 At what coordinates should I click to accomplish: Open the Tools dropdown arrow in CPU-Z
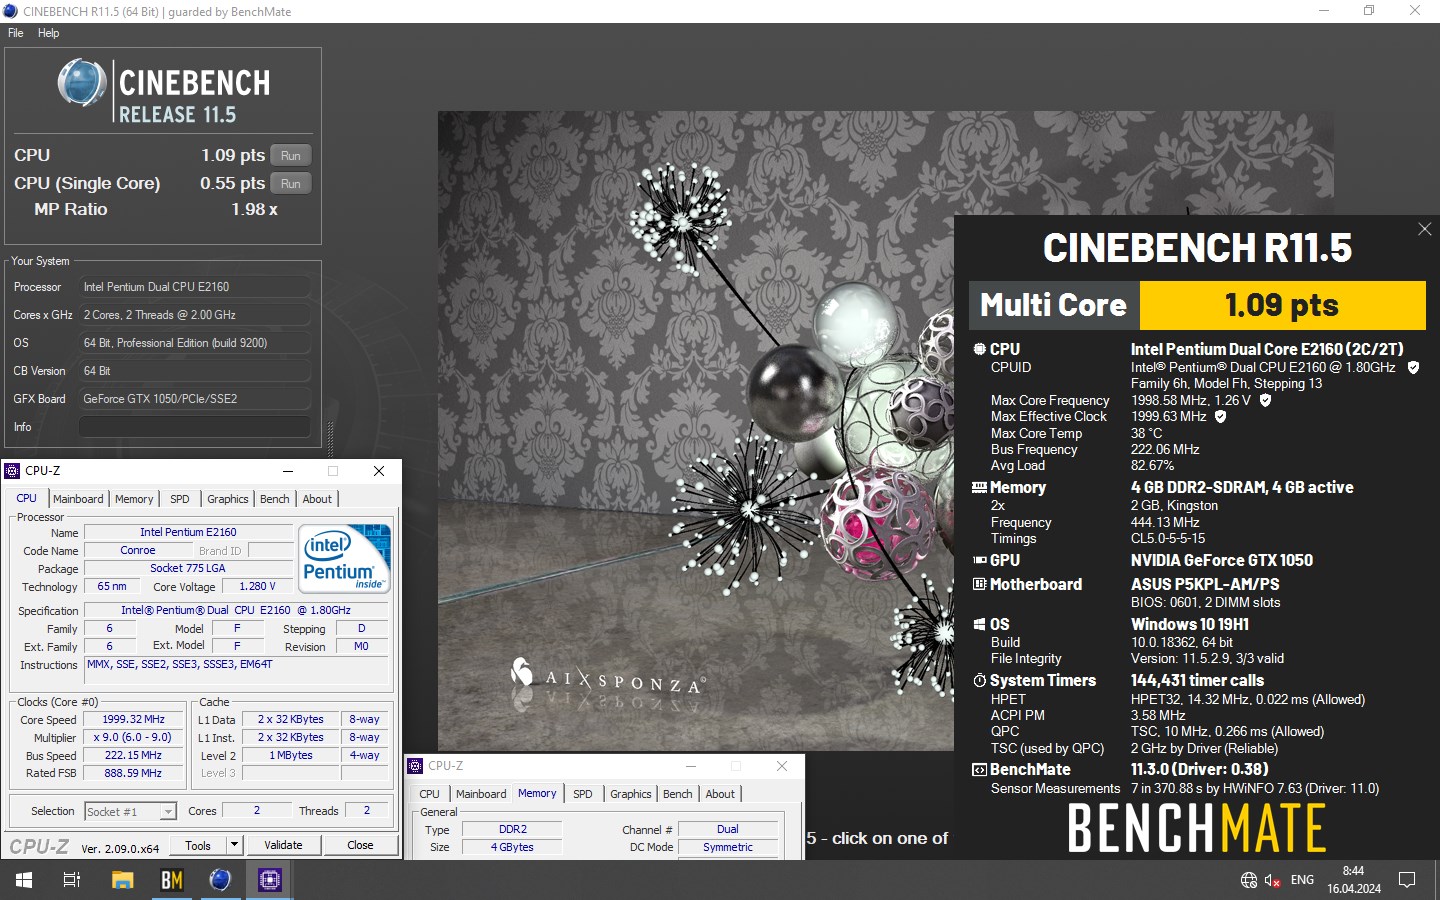235,845
